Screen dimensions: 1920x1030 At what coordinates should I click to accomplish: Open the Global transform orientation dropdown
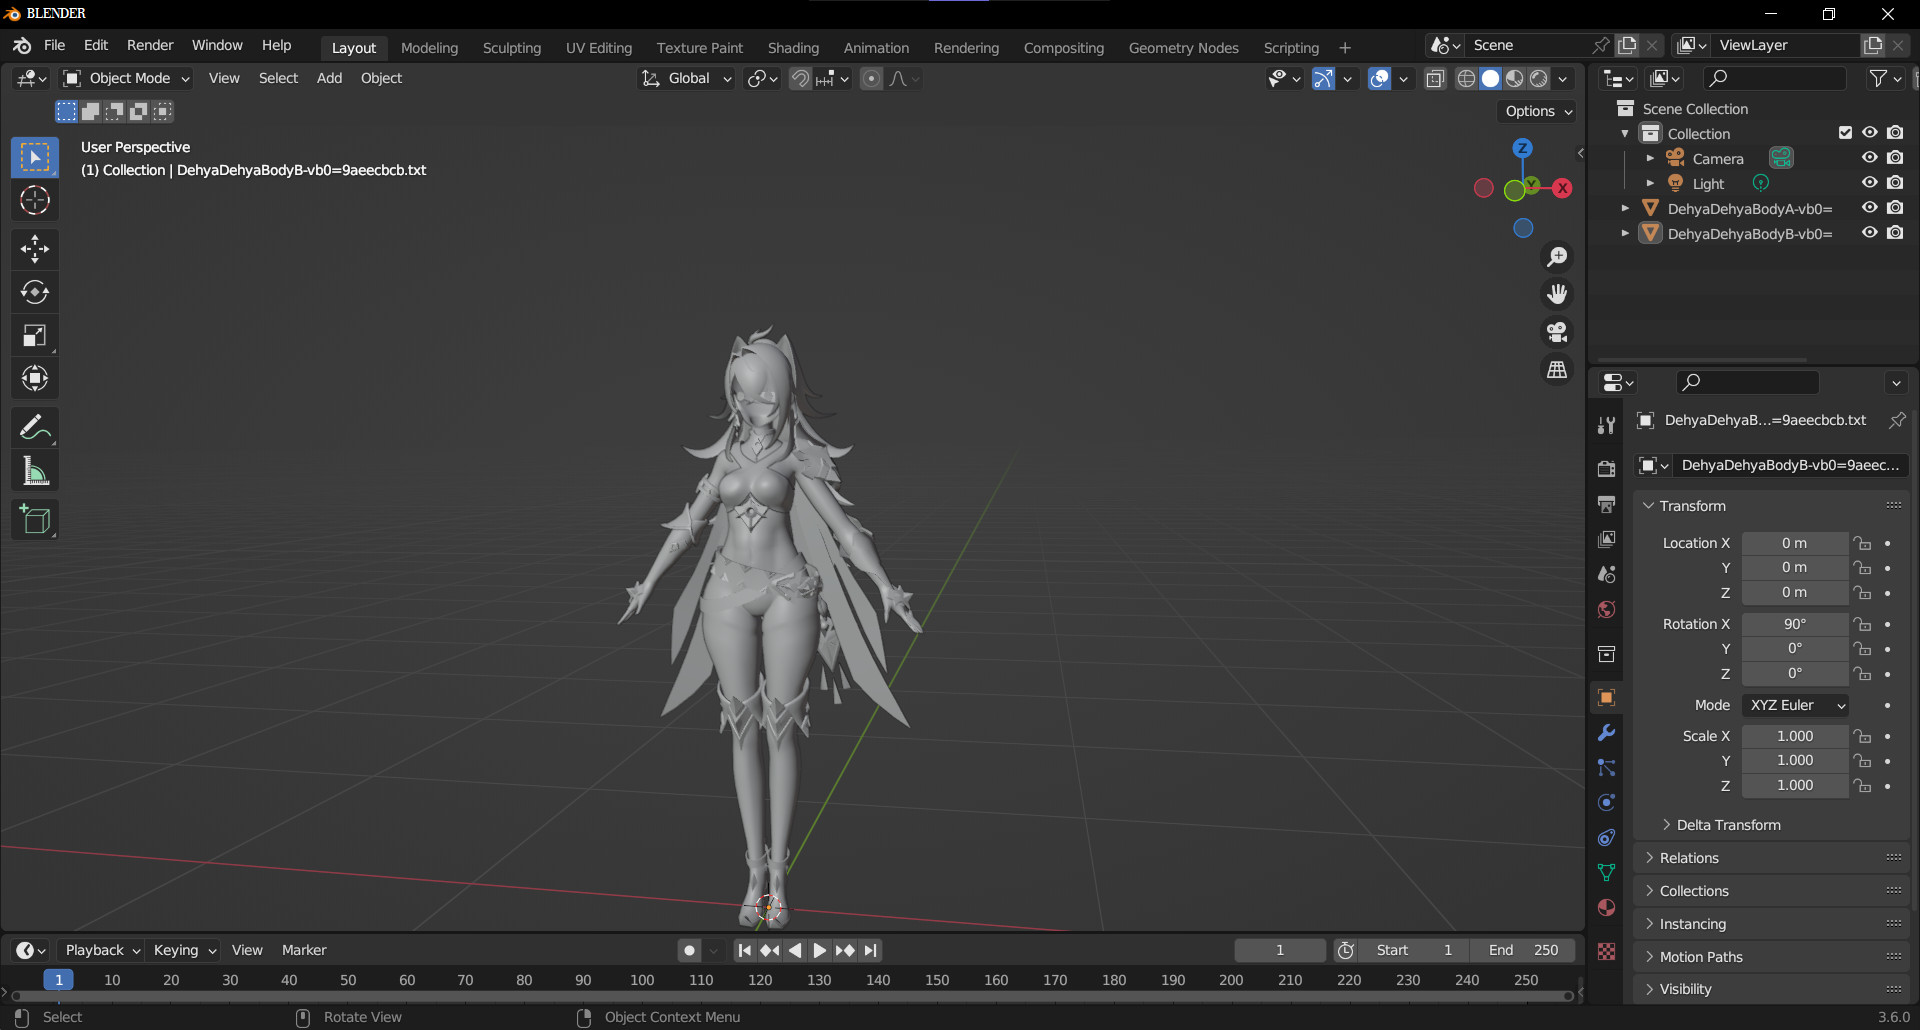pos(686,78)
